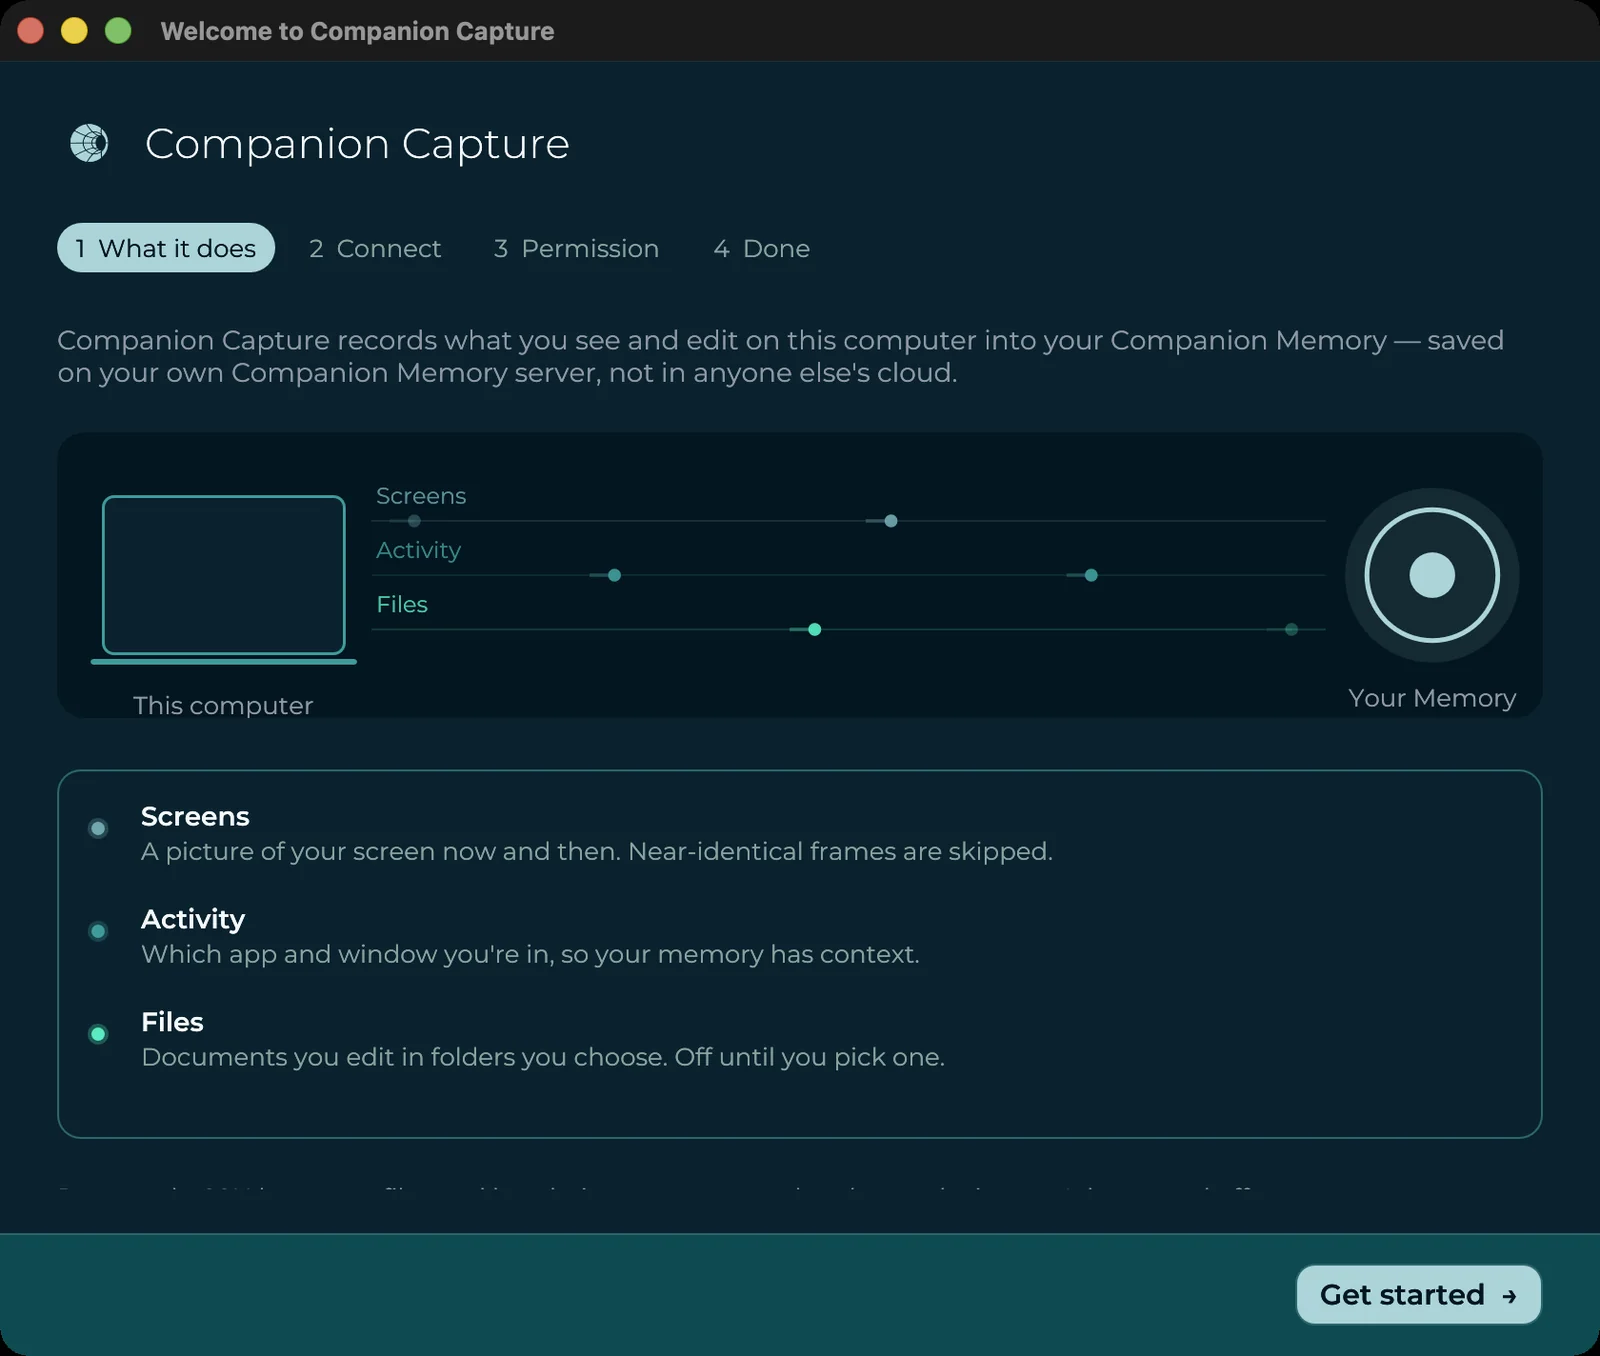Click "Which app and window you're in" text
Screen dimensions: 1600x1356
346,954
